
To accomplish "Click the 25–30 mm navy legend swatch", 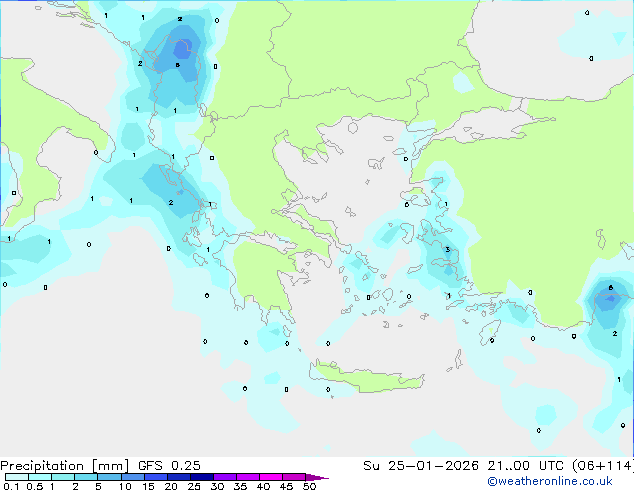I will (x=202, y=477).
